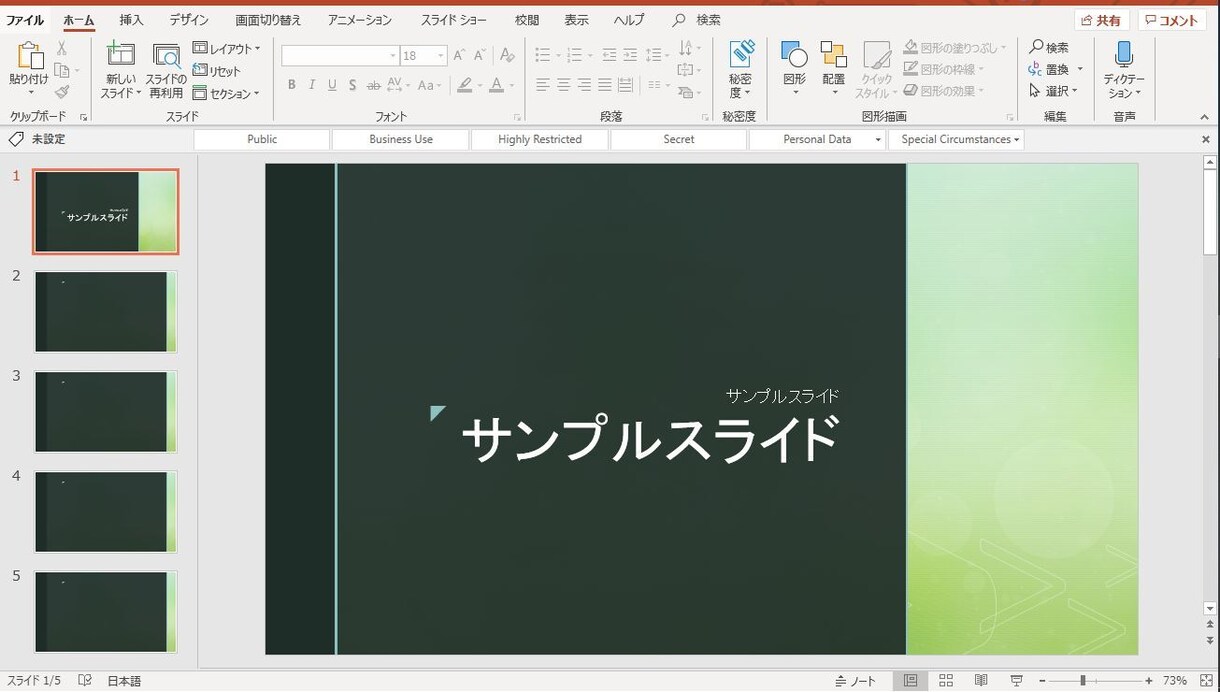Viewport: 1220px width, 692px height.
Task: Click the Paste (貼り付け) clipboard icon
Action: 29,55
